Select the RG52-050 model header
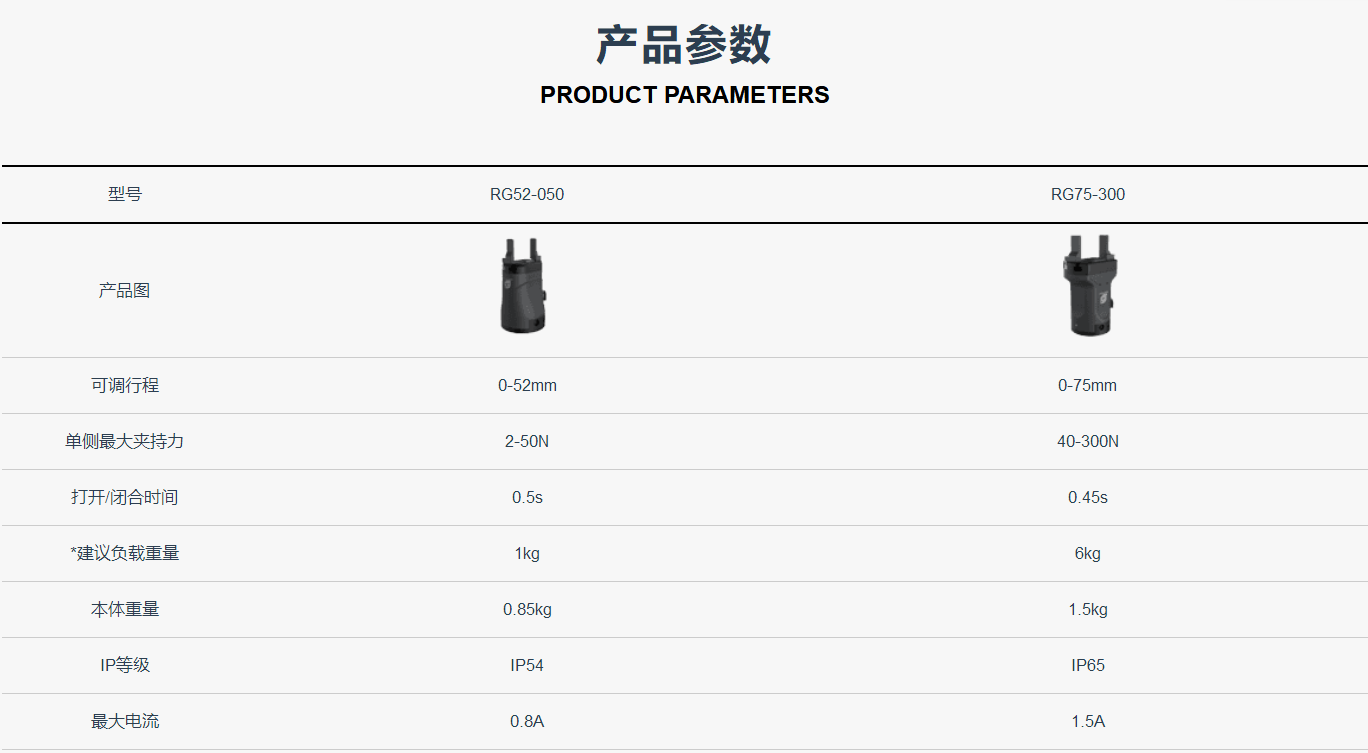 point(527,194)
